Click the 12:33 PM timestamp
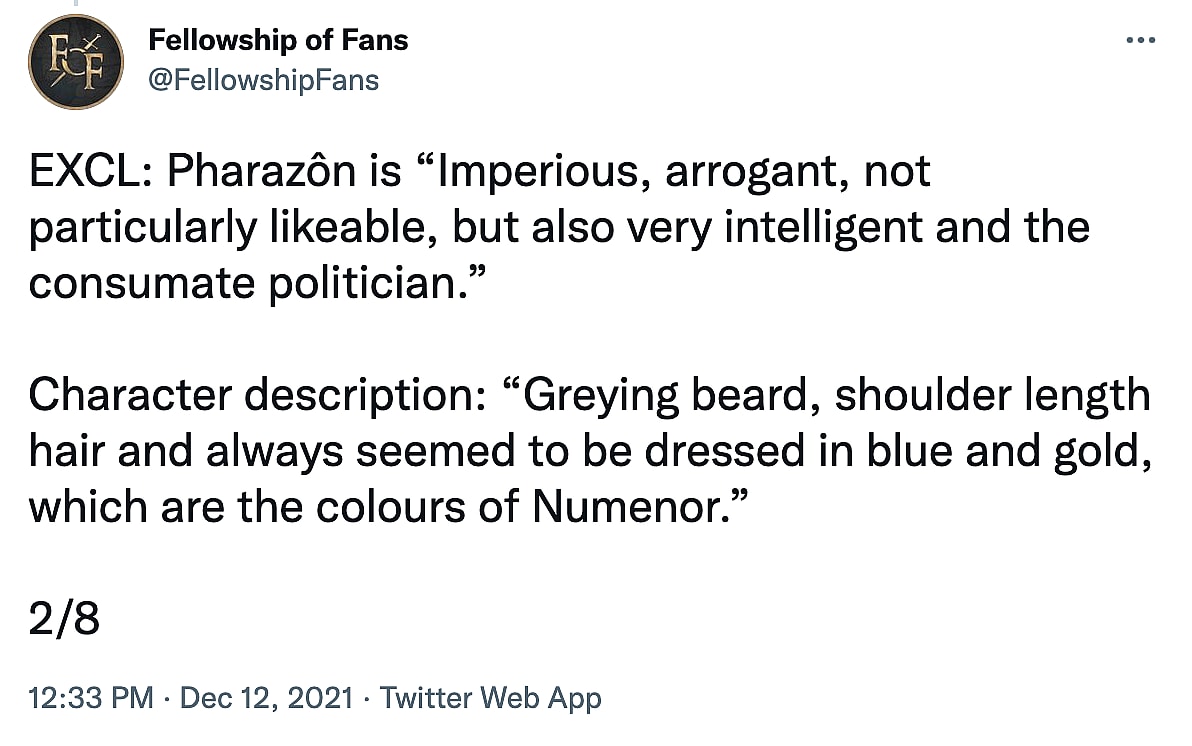Screen dimensions: 1192x746 [91, 697]
